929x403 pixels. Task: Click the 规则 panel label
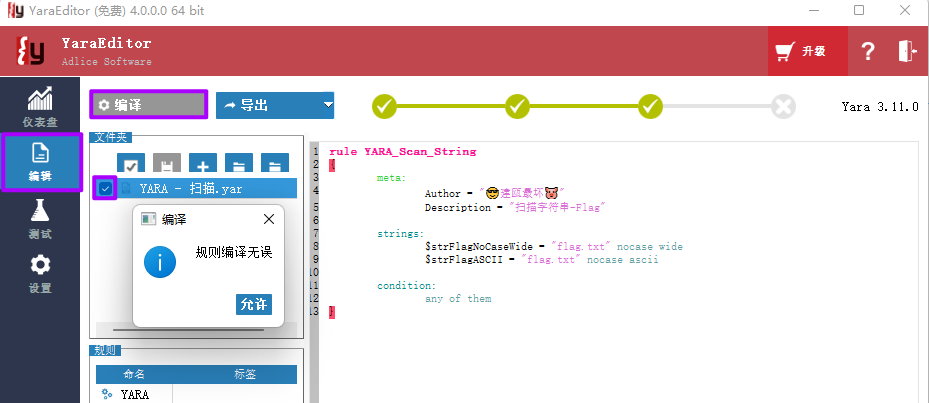105,350
